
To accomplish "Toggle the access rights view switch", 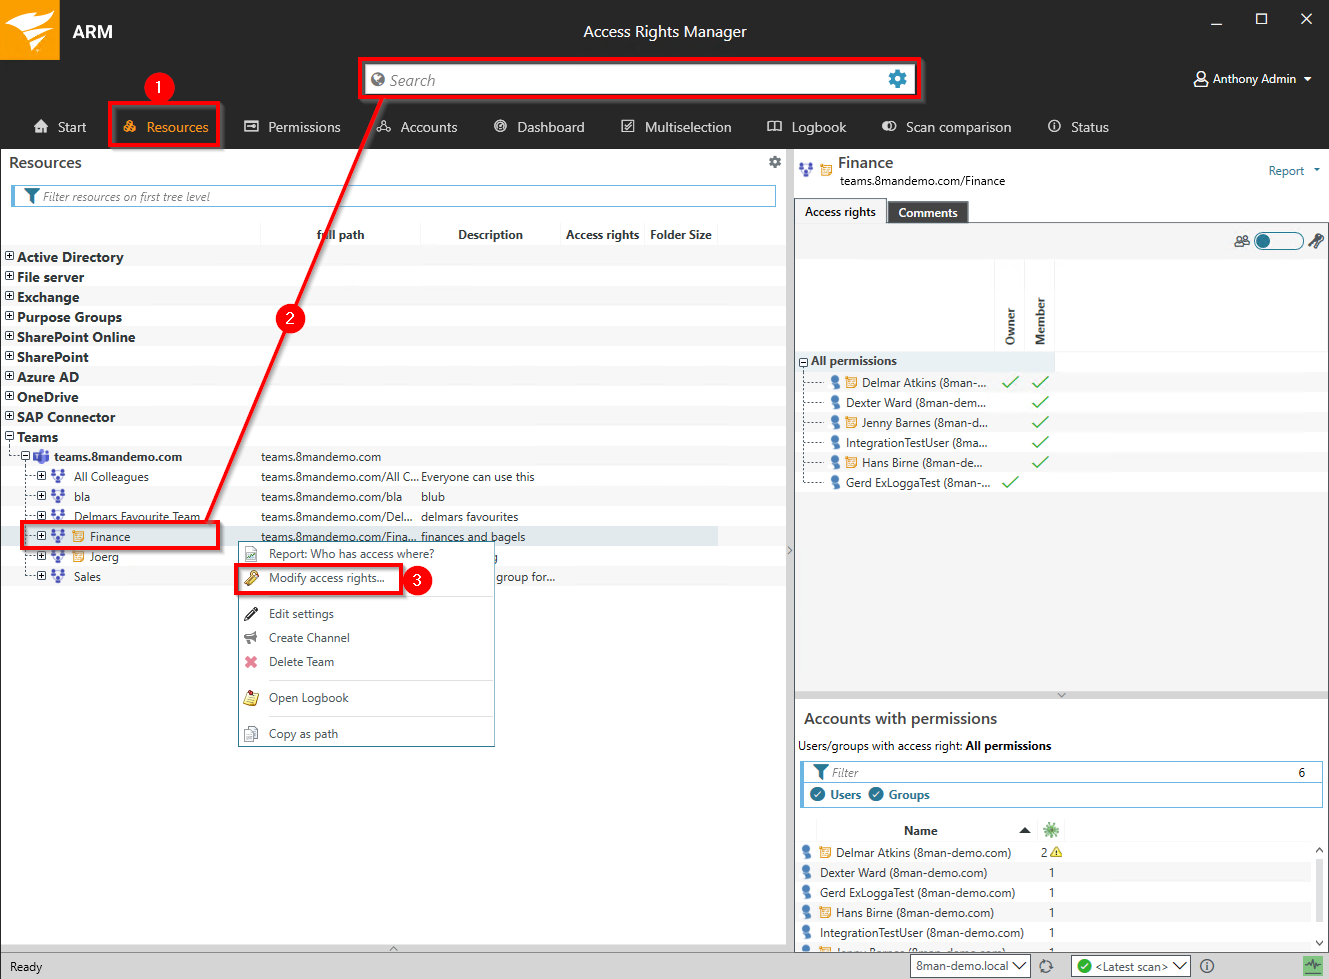I will coord(1278,241).
